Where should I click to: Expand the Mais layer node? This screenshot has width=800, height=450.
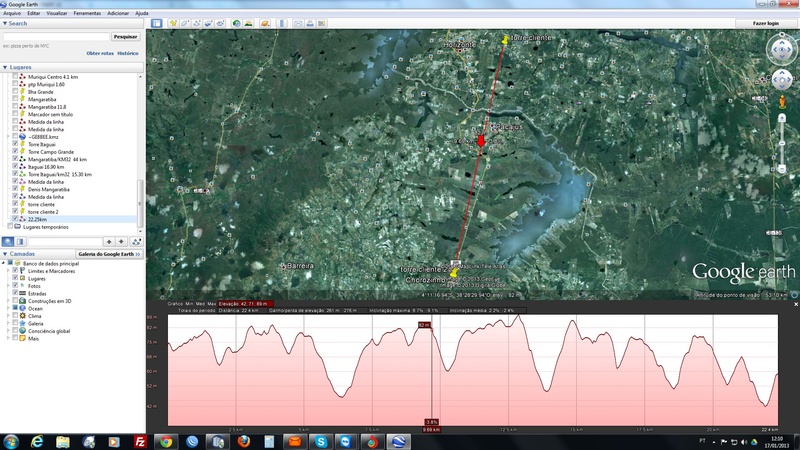[9, 338]
